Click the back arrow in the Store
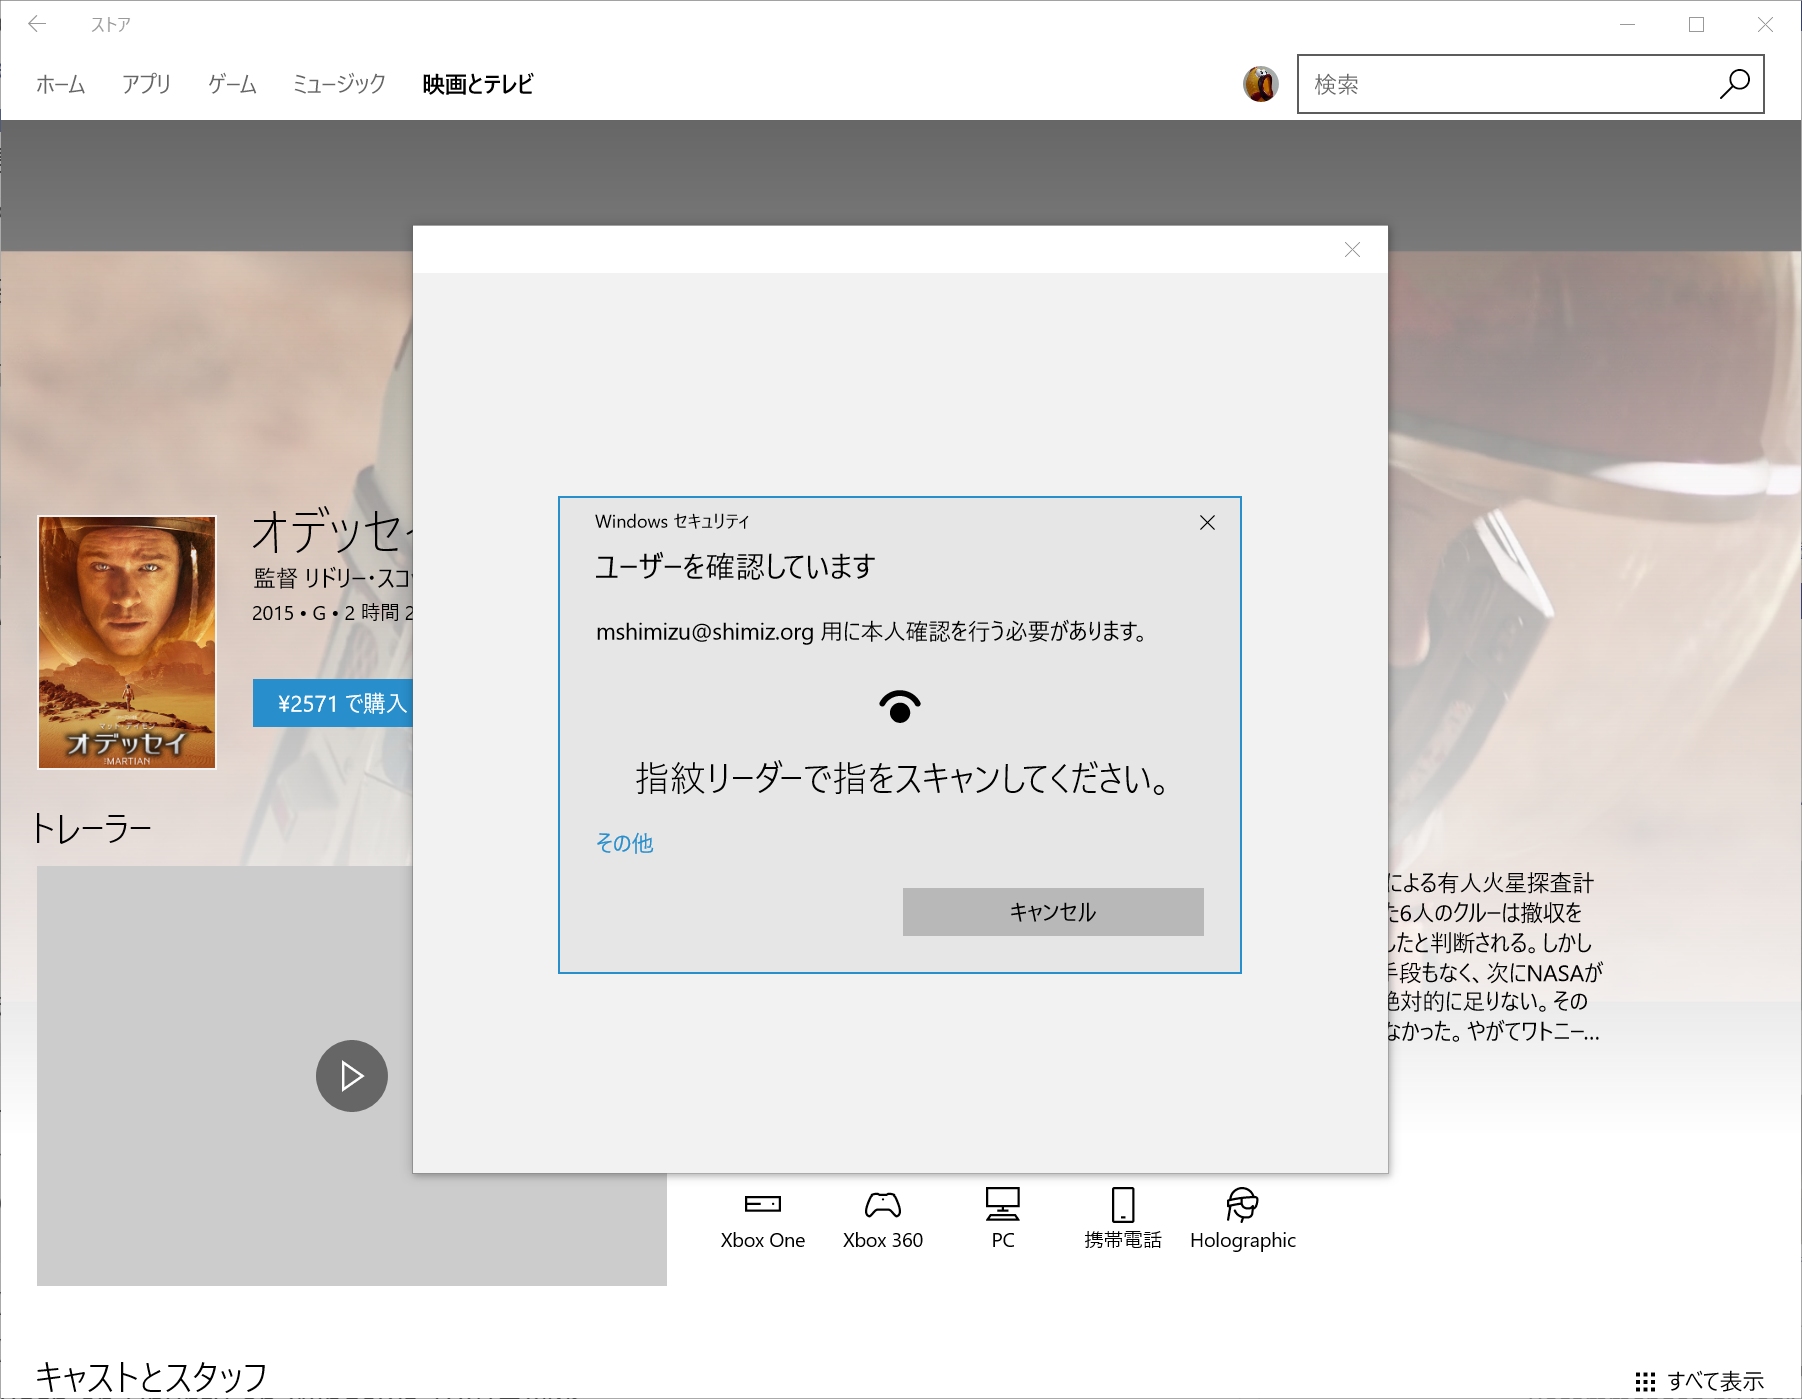Image resolution: width=1802 pixels, height=1399 pixels. point(38,24)
